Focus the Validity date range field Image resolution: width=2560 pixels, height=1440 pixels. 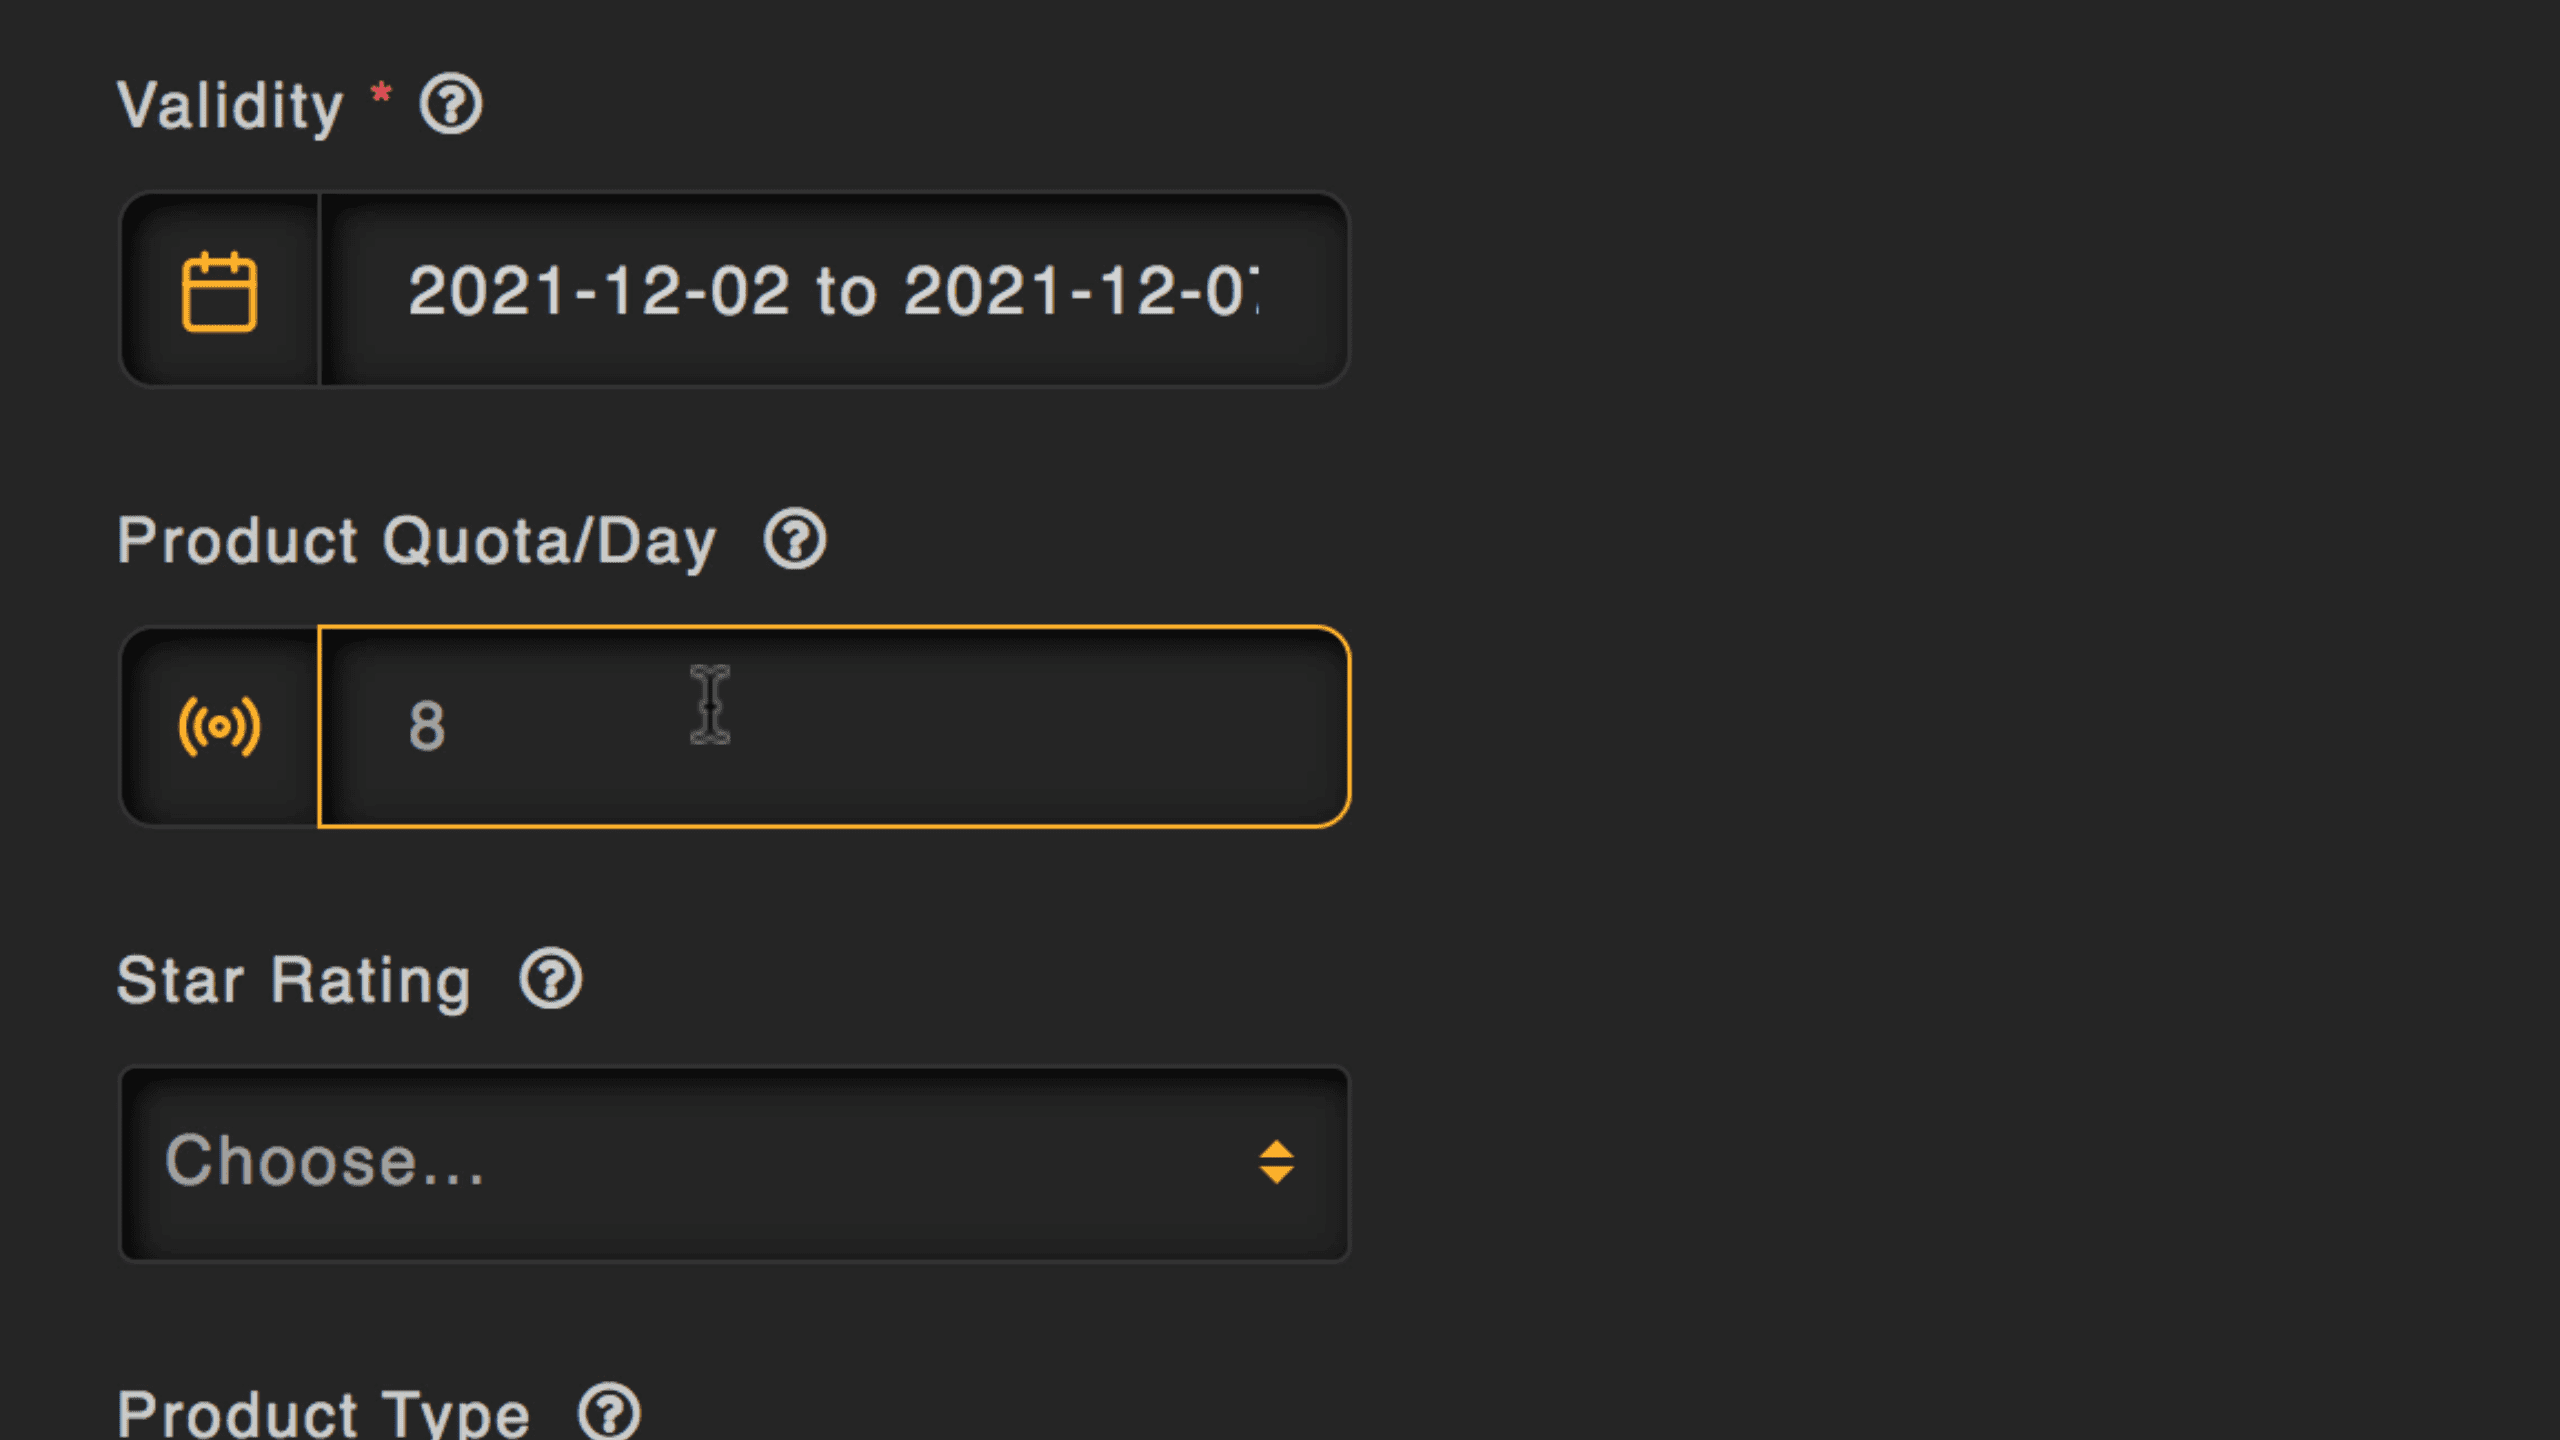[x=834, y=291]
